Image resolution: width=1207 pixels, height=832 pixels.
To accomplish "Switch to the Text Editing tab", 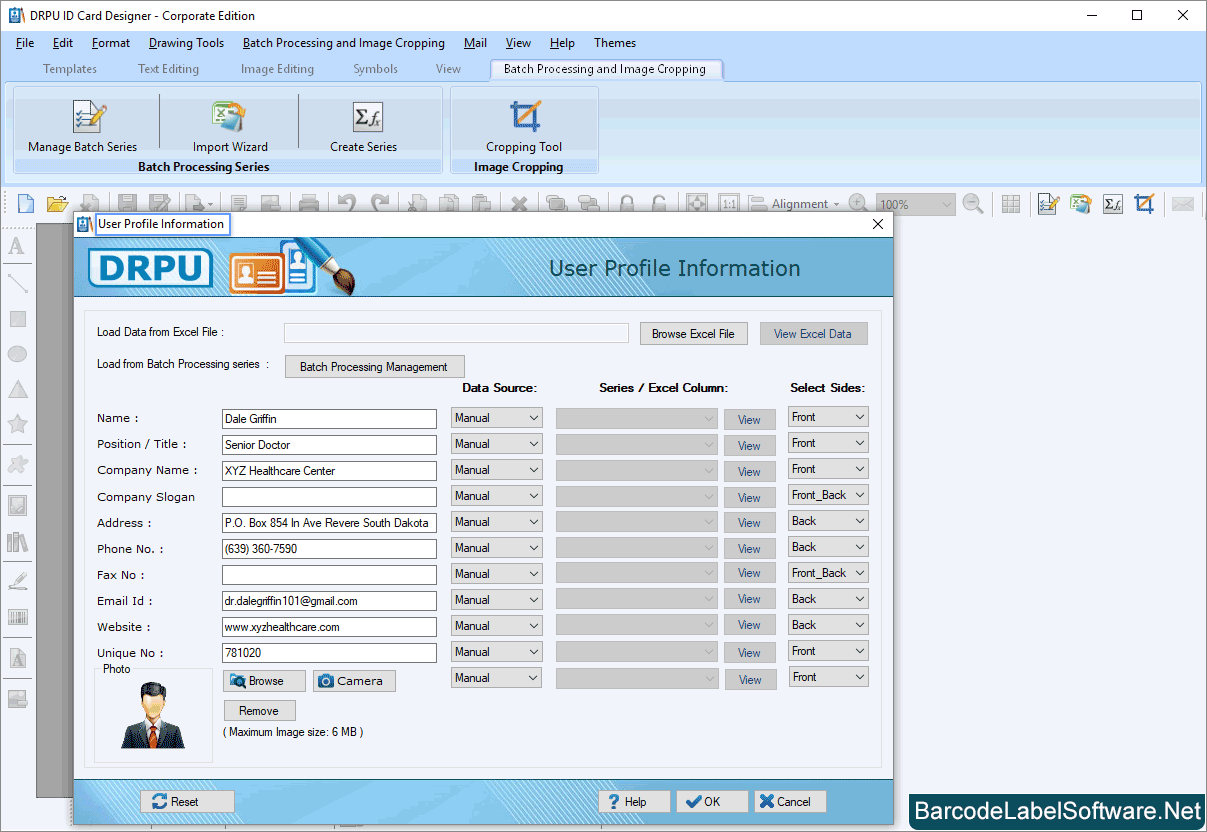I will click(168, 69).
